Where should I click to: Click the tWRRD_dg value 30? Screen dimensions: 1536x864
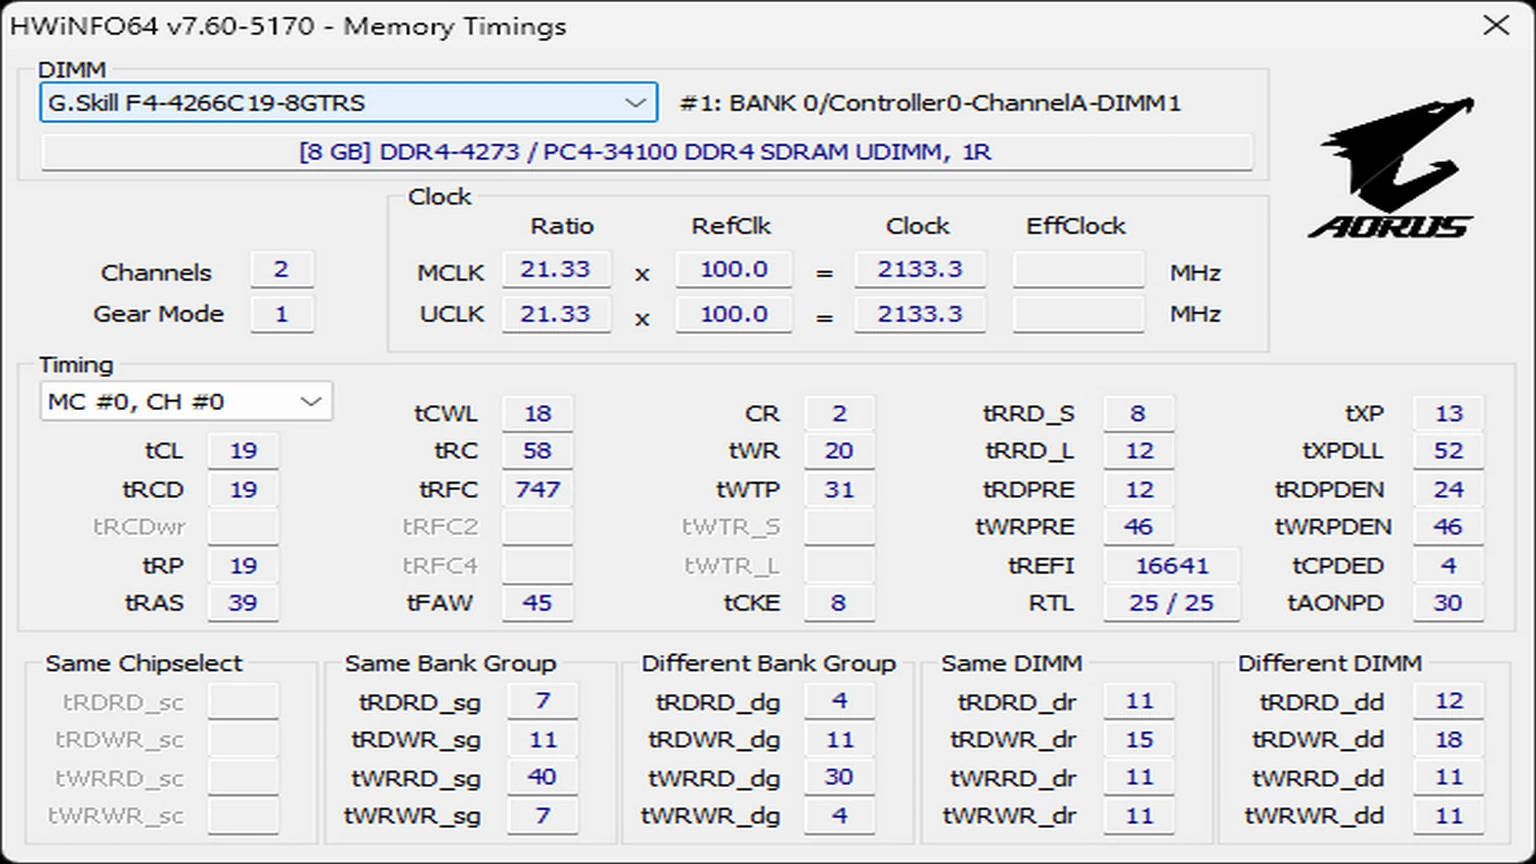point(839,777)
